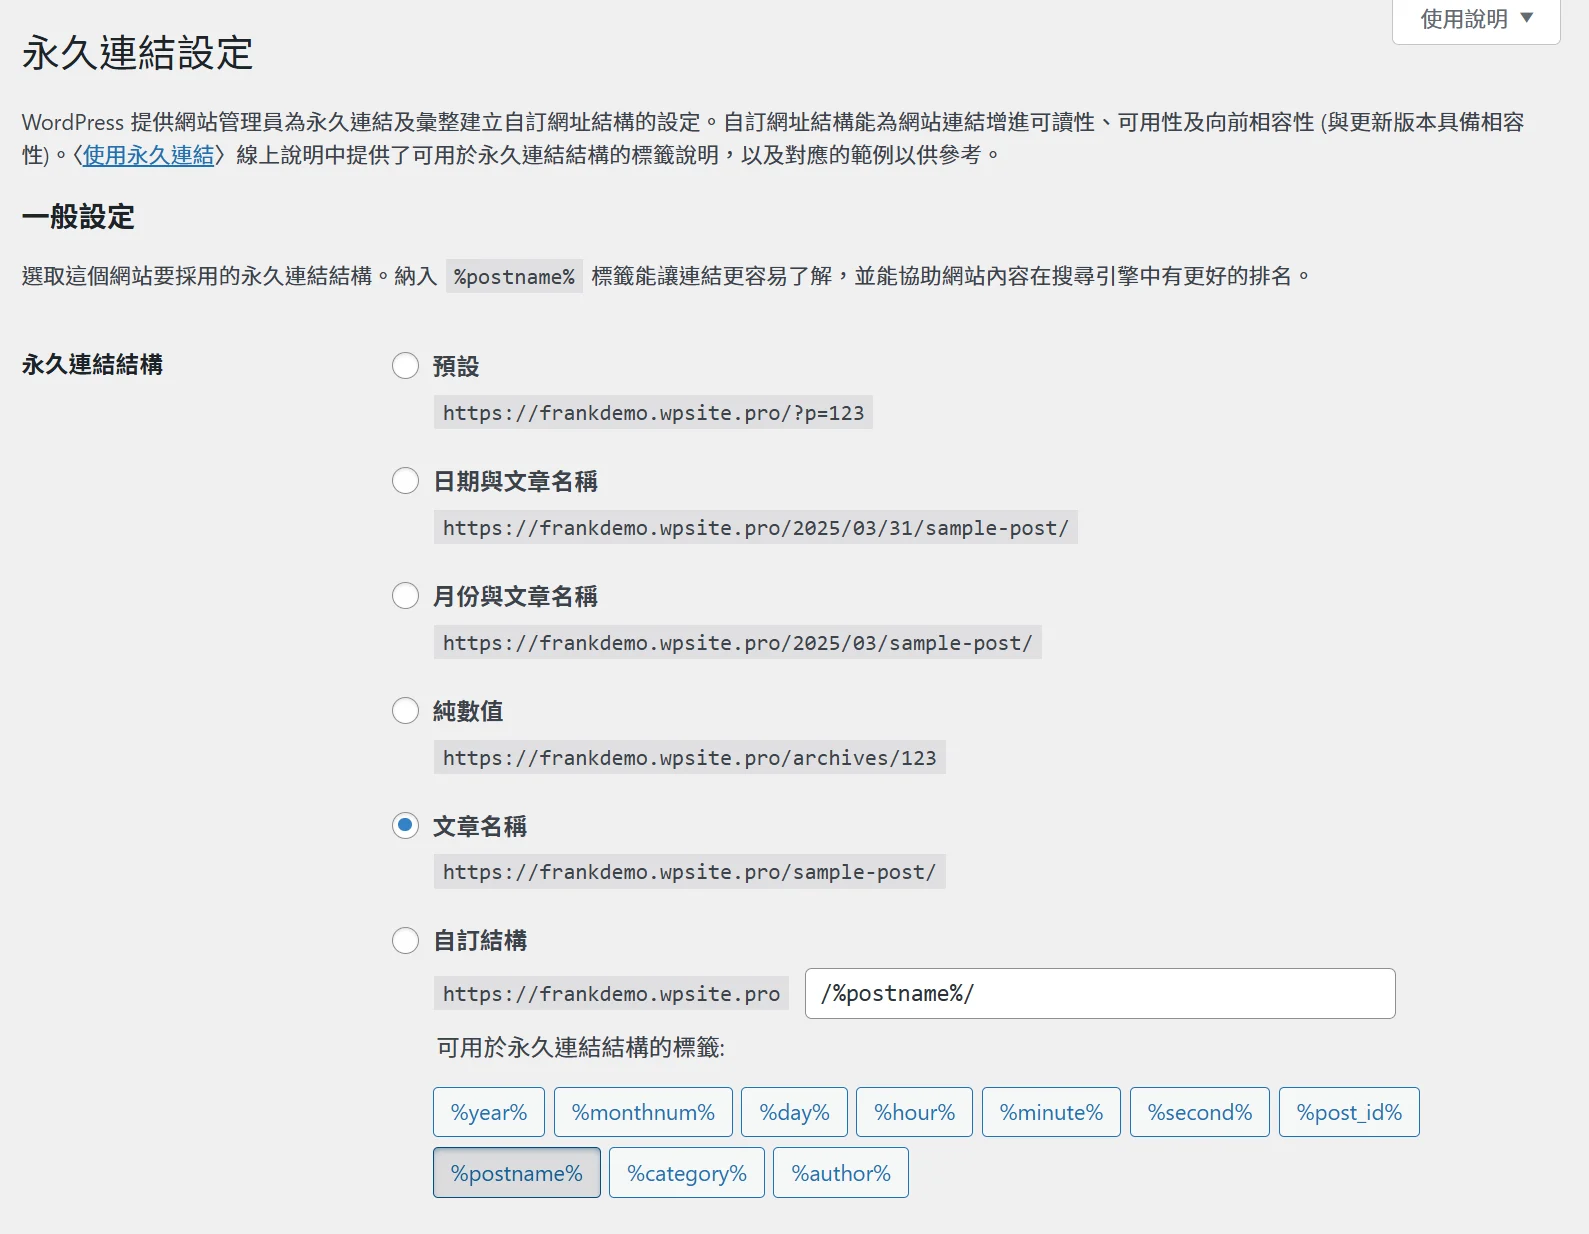The width and height of the screenshot is (1589, 1234).
Task: Add the %monthnum% tag button
Action: click(x=643, y=1112)
